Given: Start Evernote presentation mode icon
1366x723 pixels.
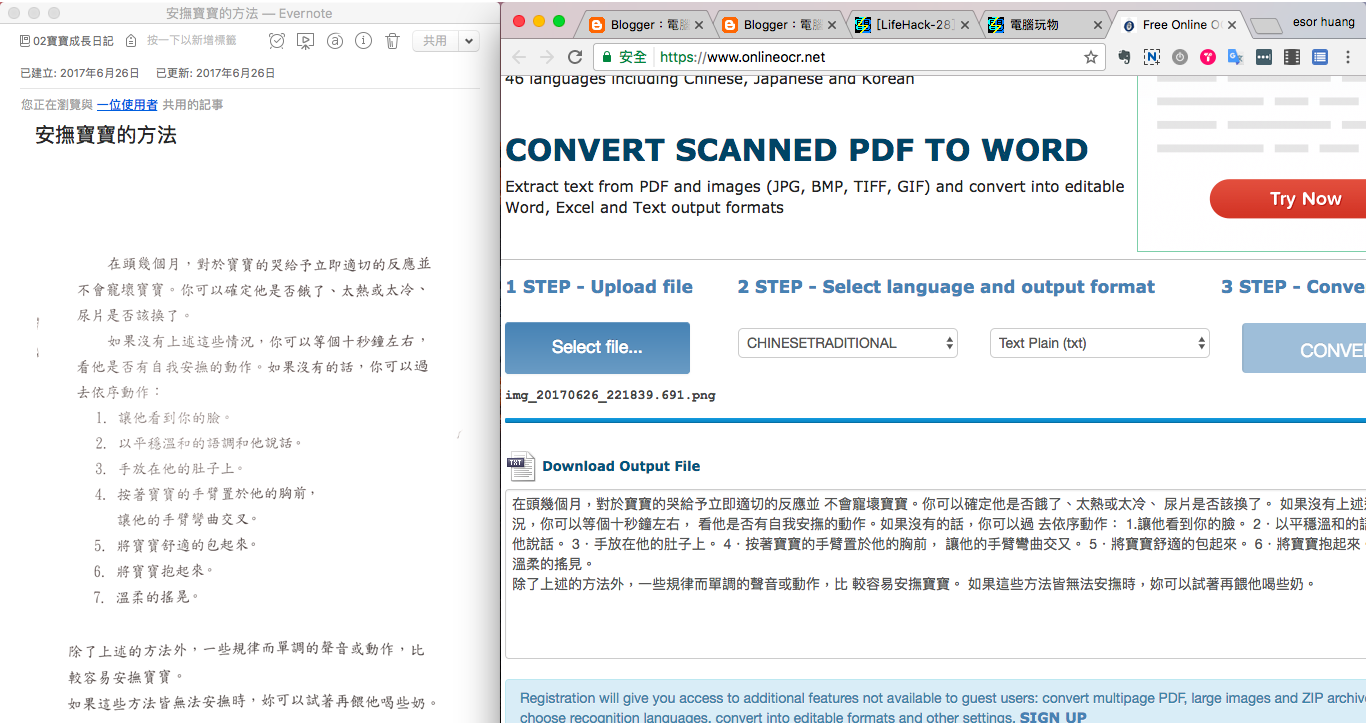Looking at the screenshot, I should coord(306,41).
